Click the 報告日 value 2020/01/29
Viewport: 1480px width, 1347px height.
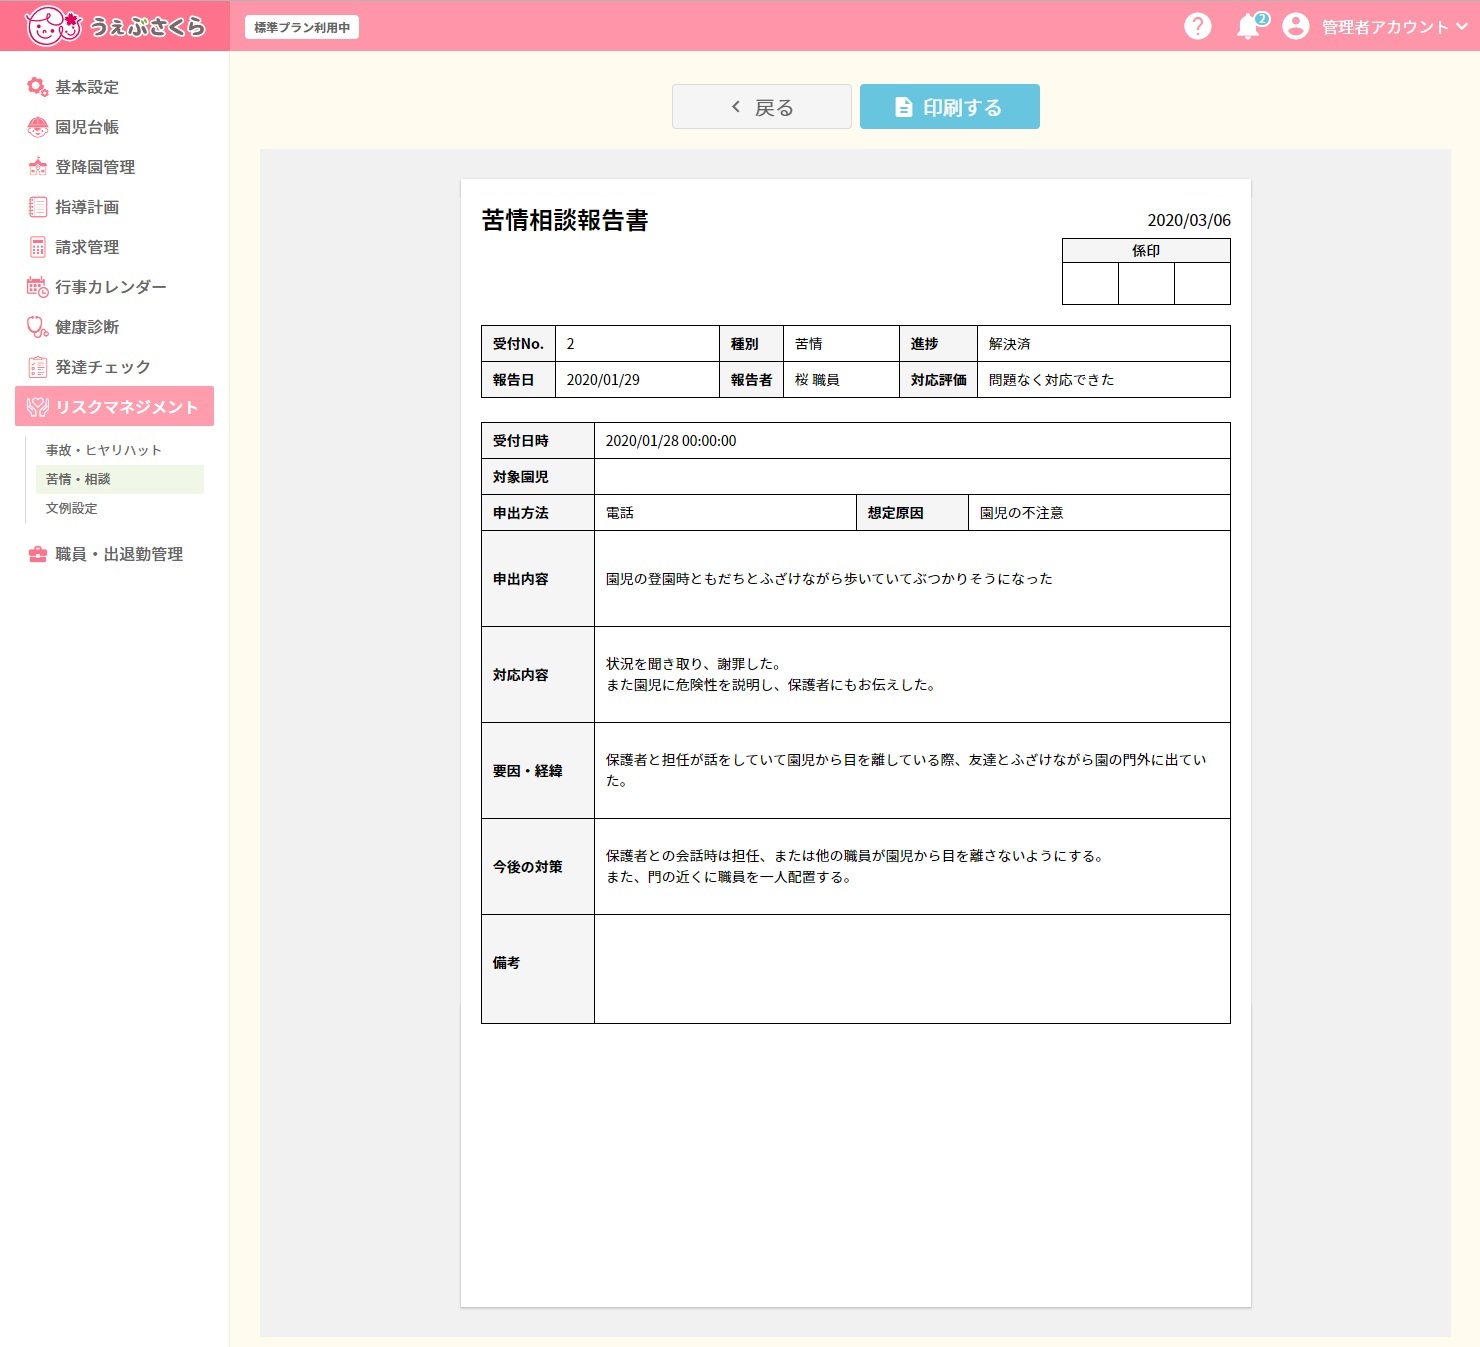point(603,380)
